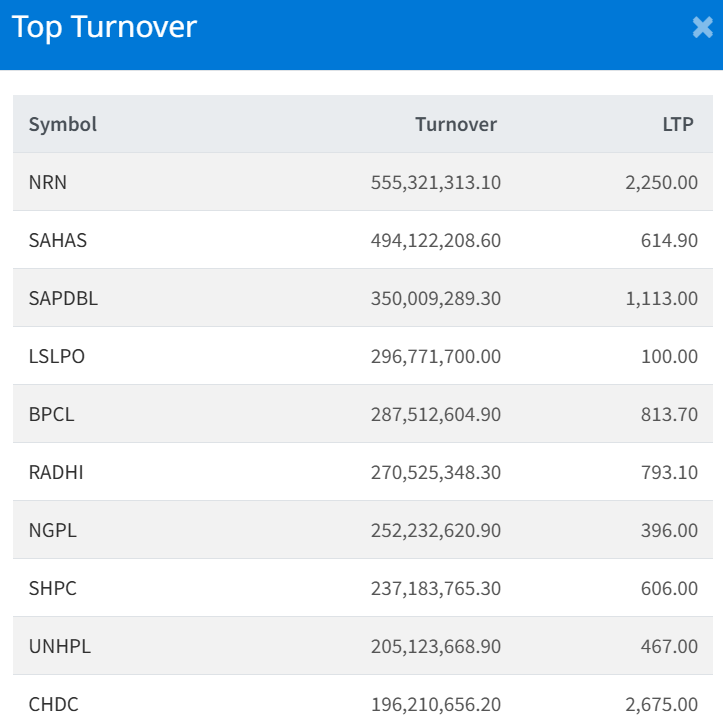Click NGPL LTP value 396.00

click(669, 531)
